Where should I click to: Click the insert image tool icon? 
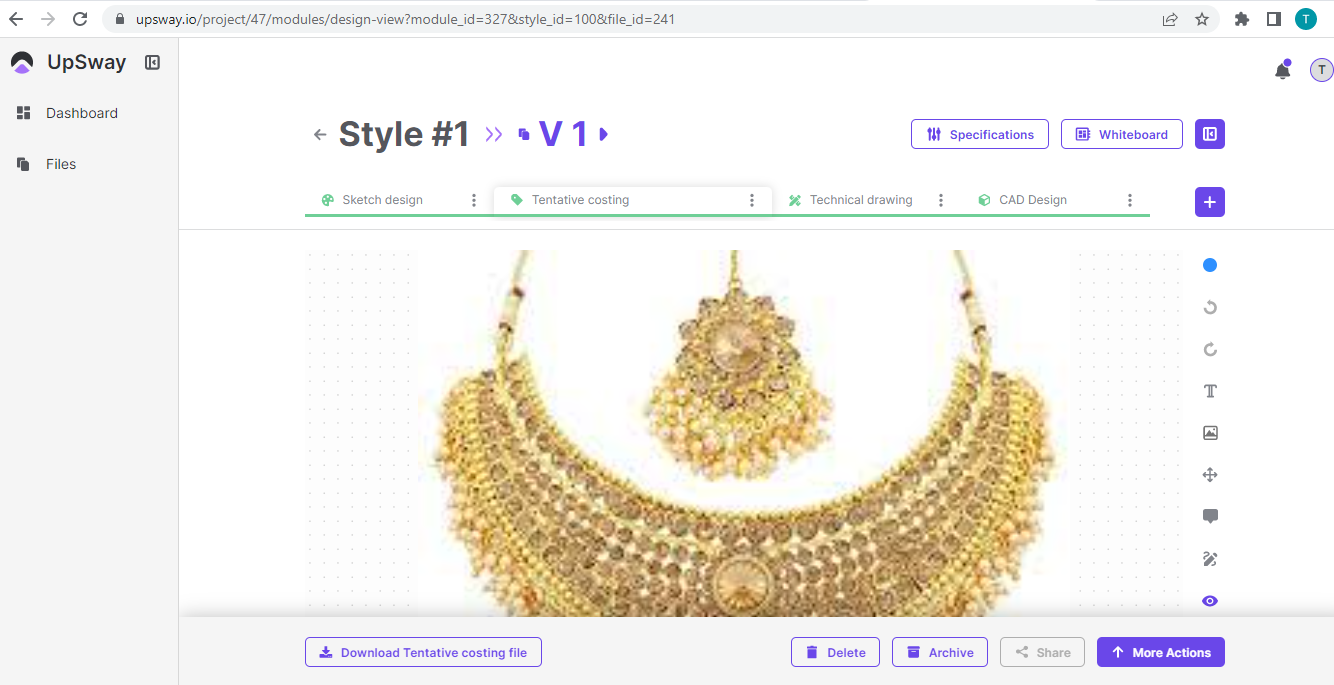point(1210,433)
